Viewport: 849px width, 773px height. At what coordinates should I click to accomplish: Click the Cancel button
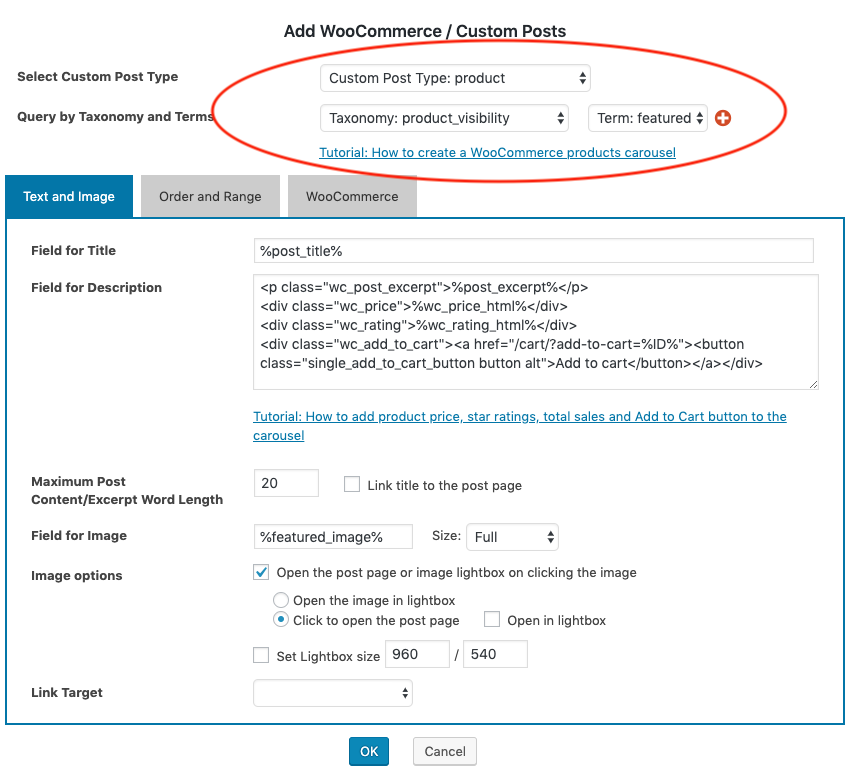445,752
